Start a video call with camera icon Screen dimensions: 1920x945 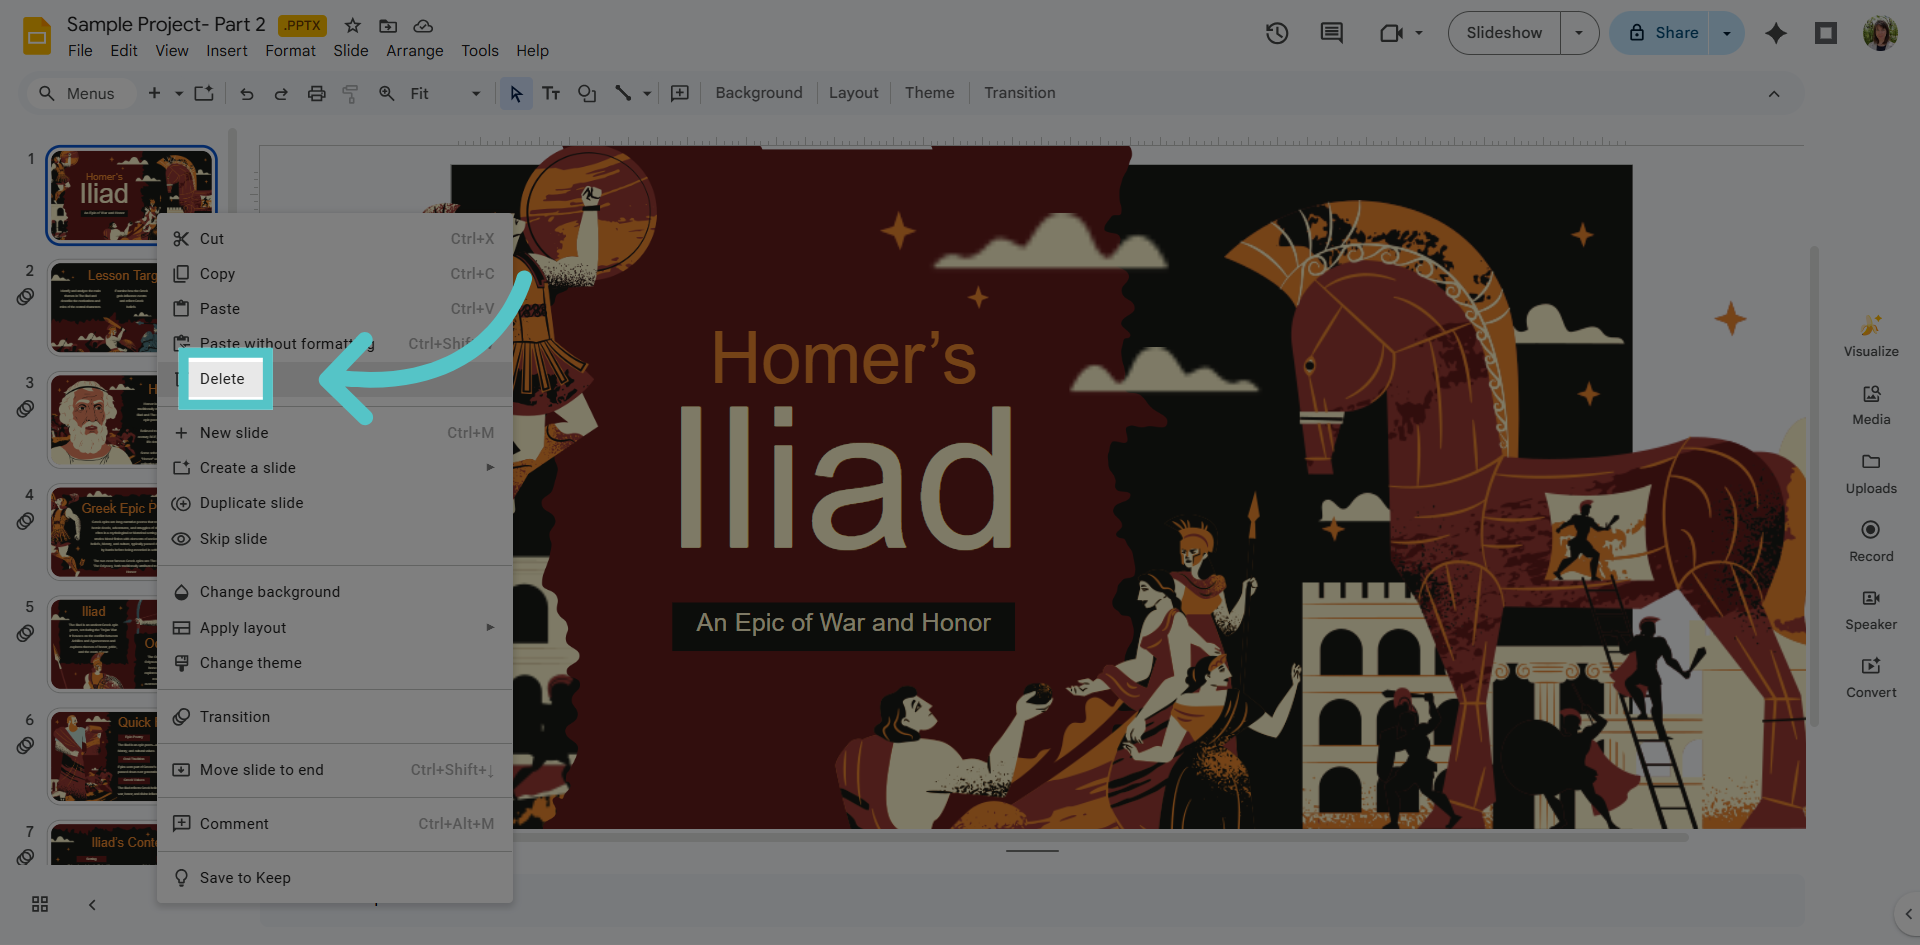pos(1391,33)
